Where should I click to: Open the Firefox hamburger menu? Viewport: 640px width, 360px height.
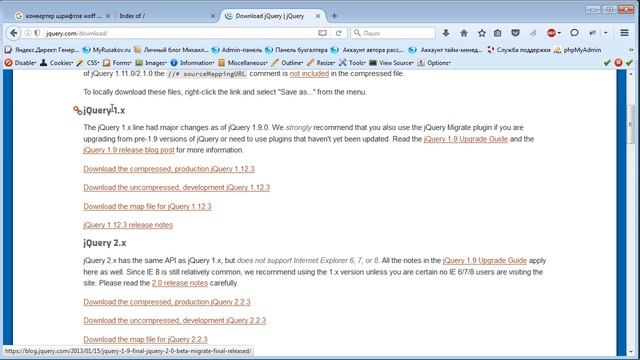pos(624,33)
